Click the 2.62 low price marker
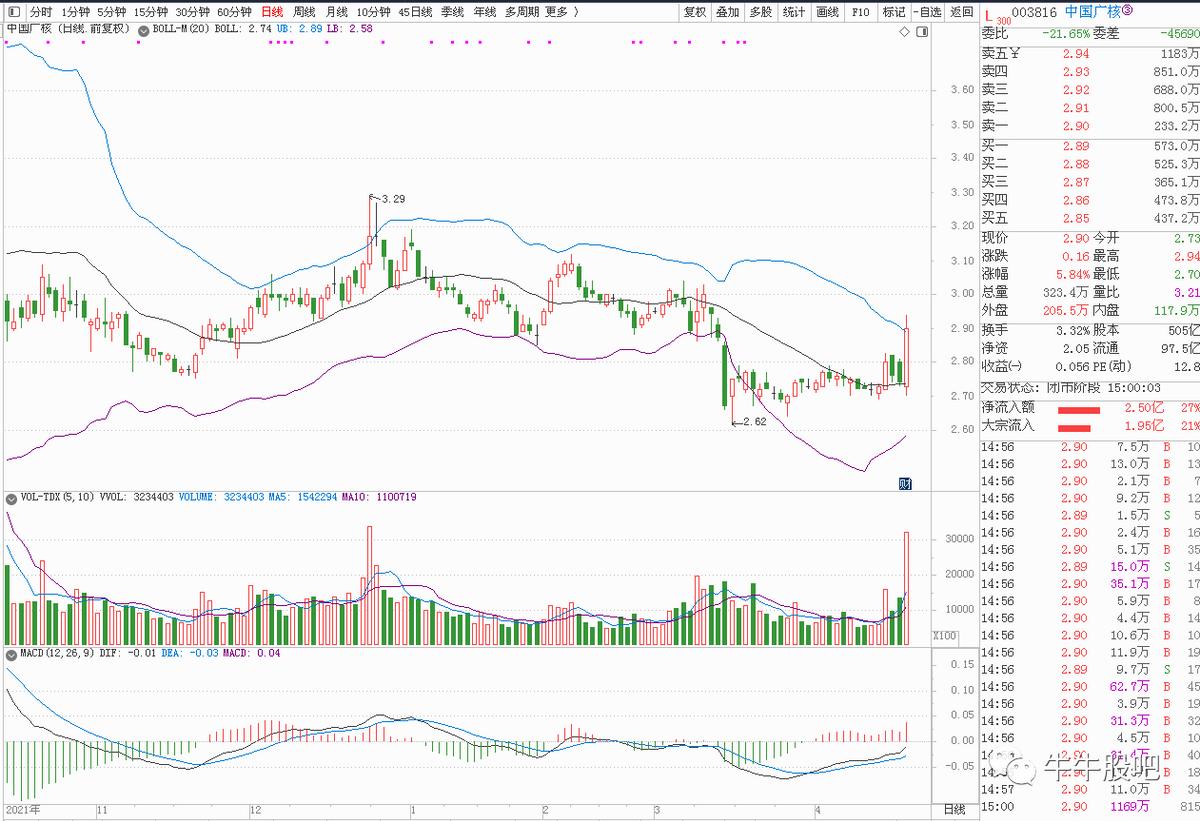 (x=754, y=422)
